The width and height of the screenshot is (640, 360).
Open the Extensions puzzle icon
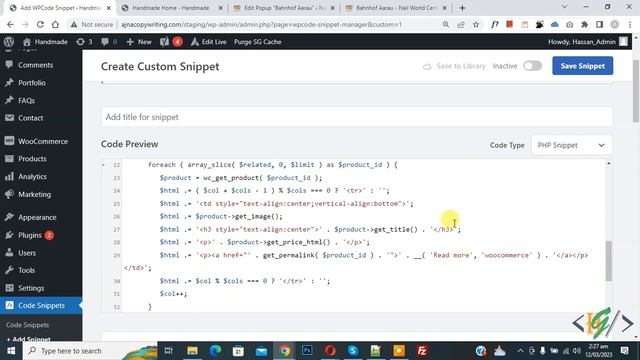pos(584,24)
